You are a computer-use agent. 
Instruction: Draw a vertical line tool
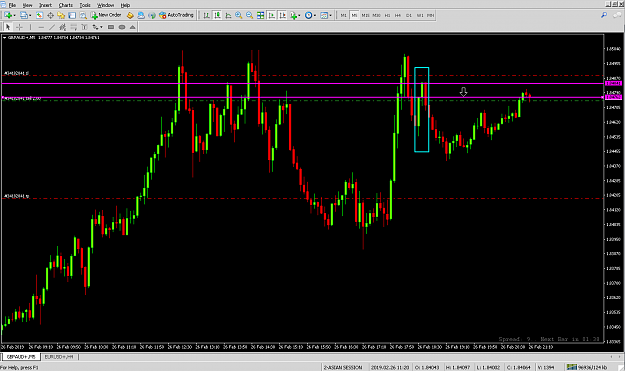pyautogui.click(x=30, y=27)
